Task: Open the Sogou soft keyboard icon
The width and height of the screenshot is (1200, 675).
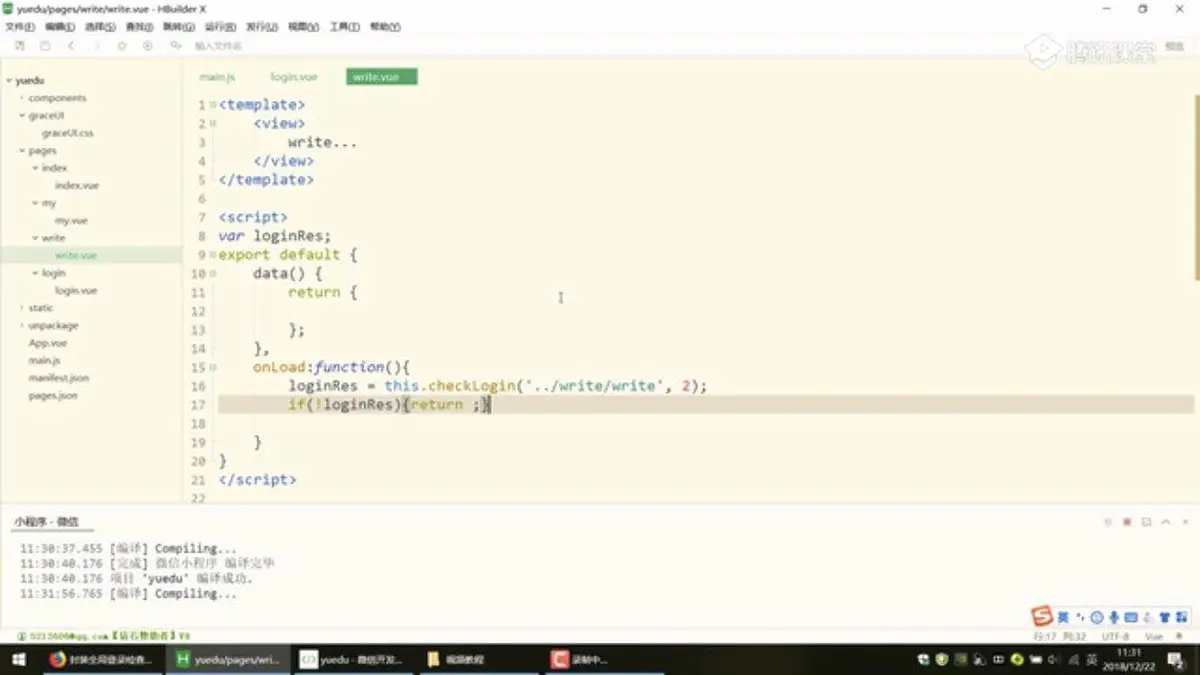Action: click(1131, 617)
